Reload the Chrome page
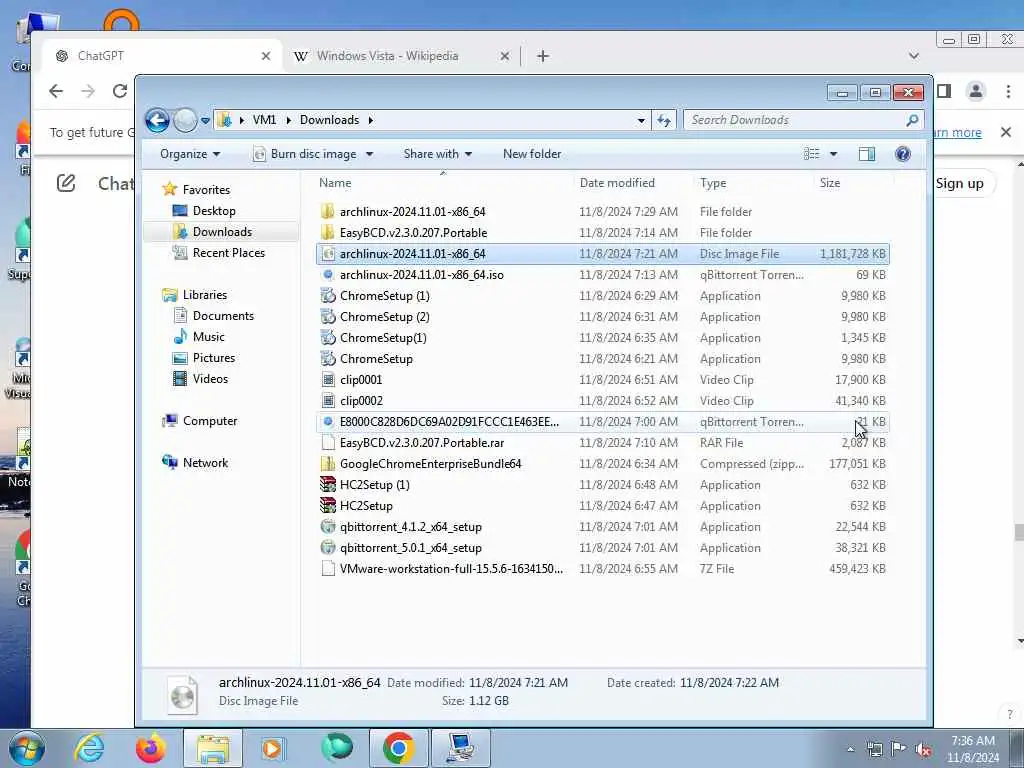The height and width of the screenshot is (768, 1024). point(120,91)
